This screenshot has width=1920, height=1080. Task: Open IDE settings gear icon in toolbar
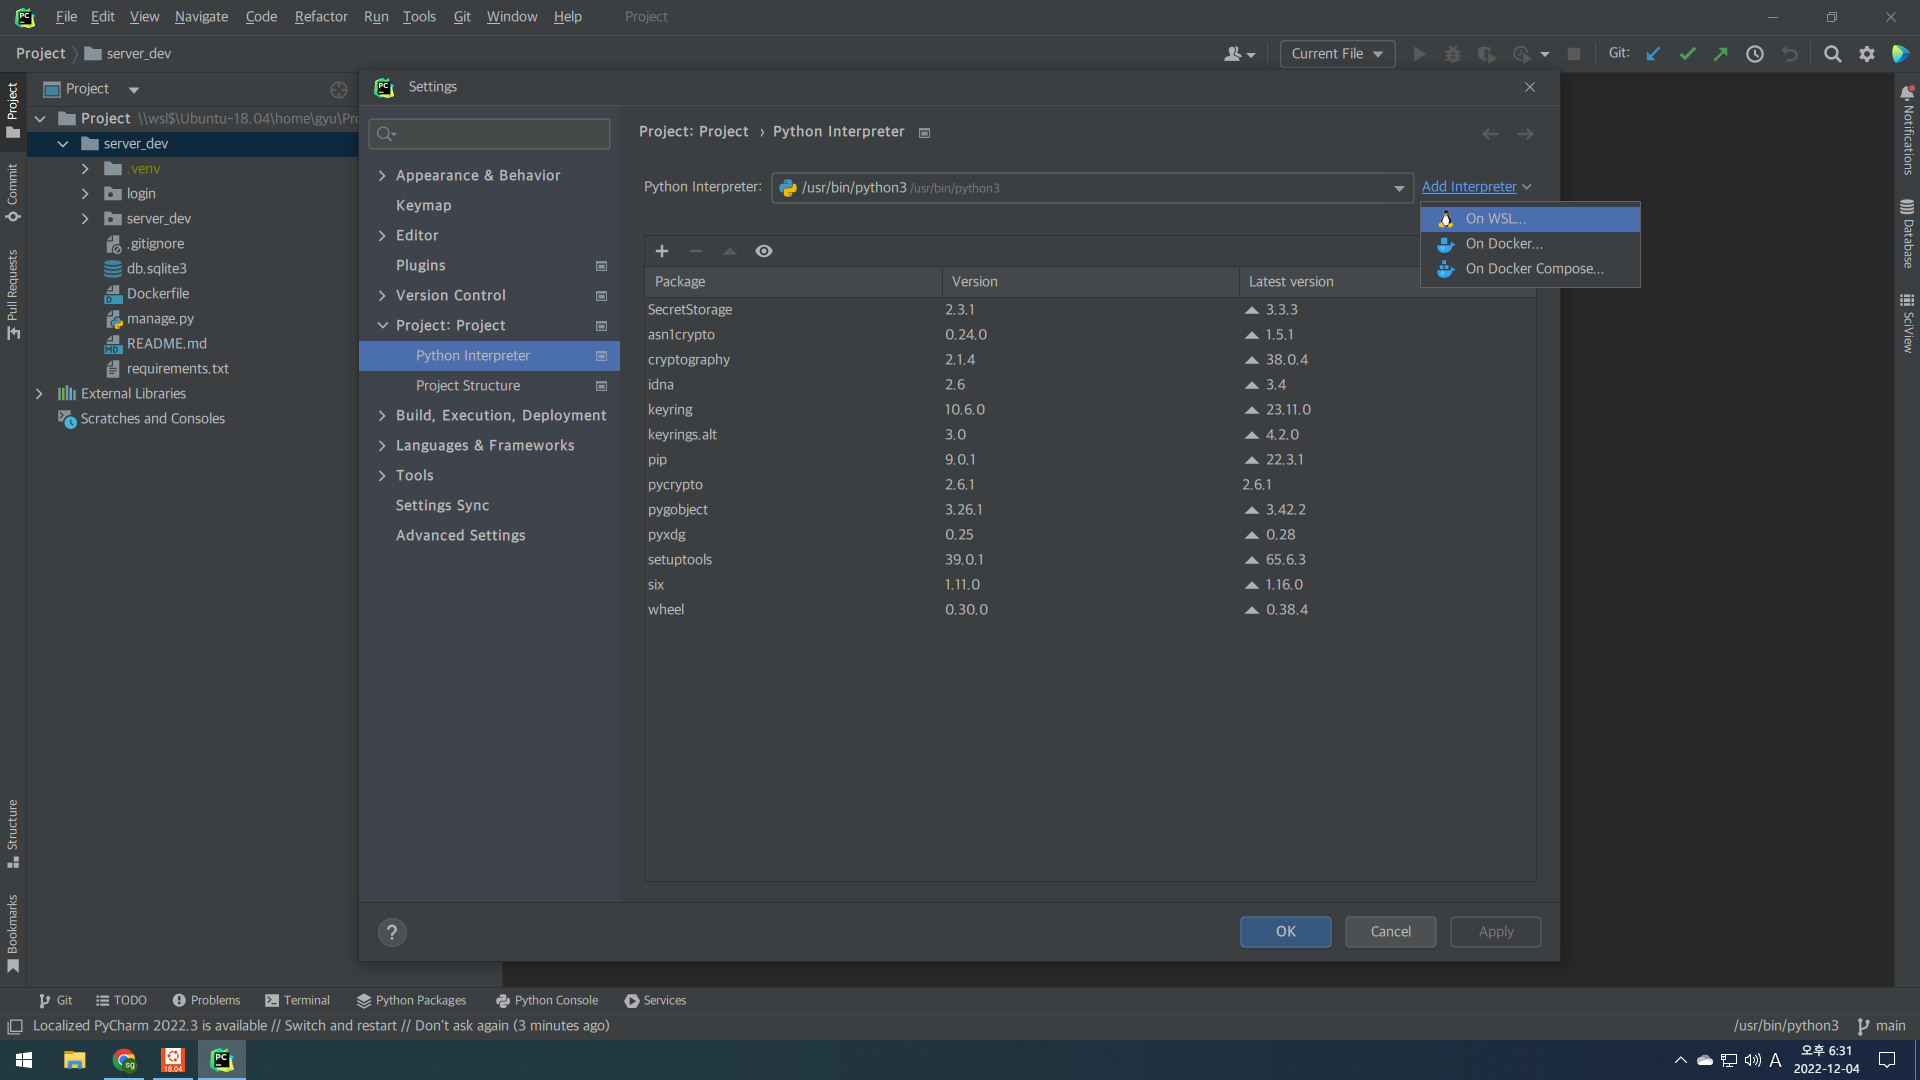pos(1867,54)
